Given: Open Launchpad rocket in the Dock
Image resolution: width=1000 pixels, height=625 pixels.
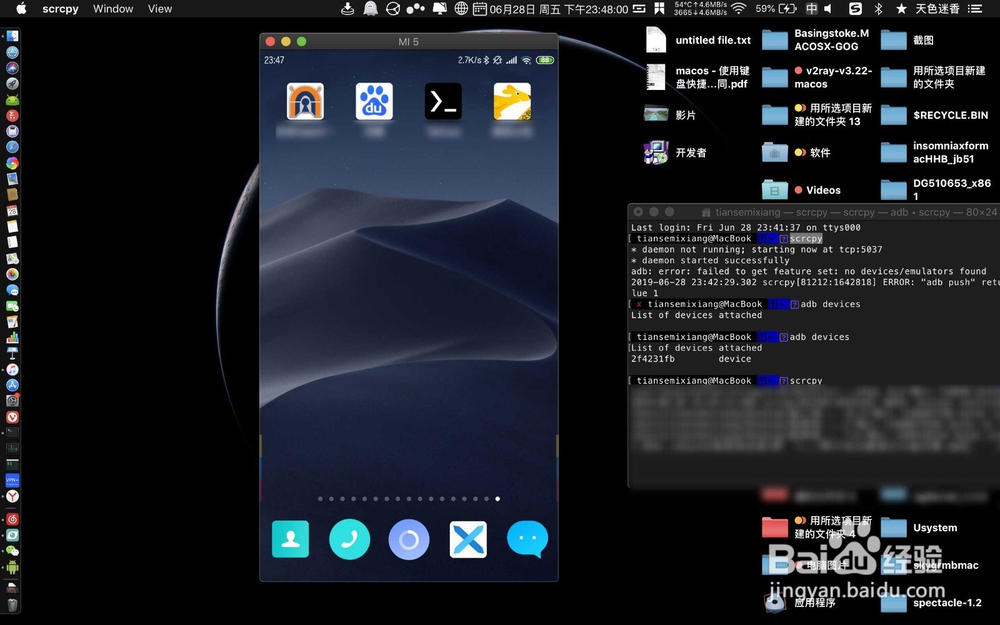Looking at the screenshot, I should 12,84.
